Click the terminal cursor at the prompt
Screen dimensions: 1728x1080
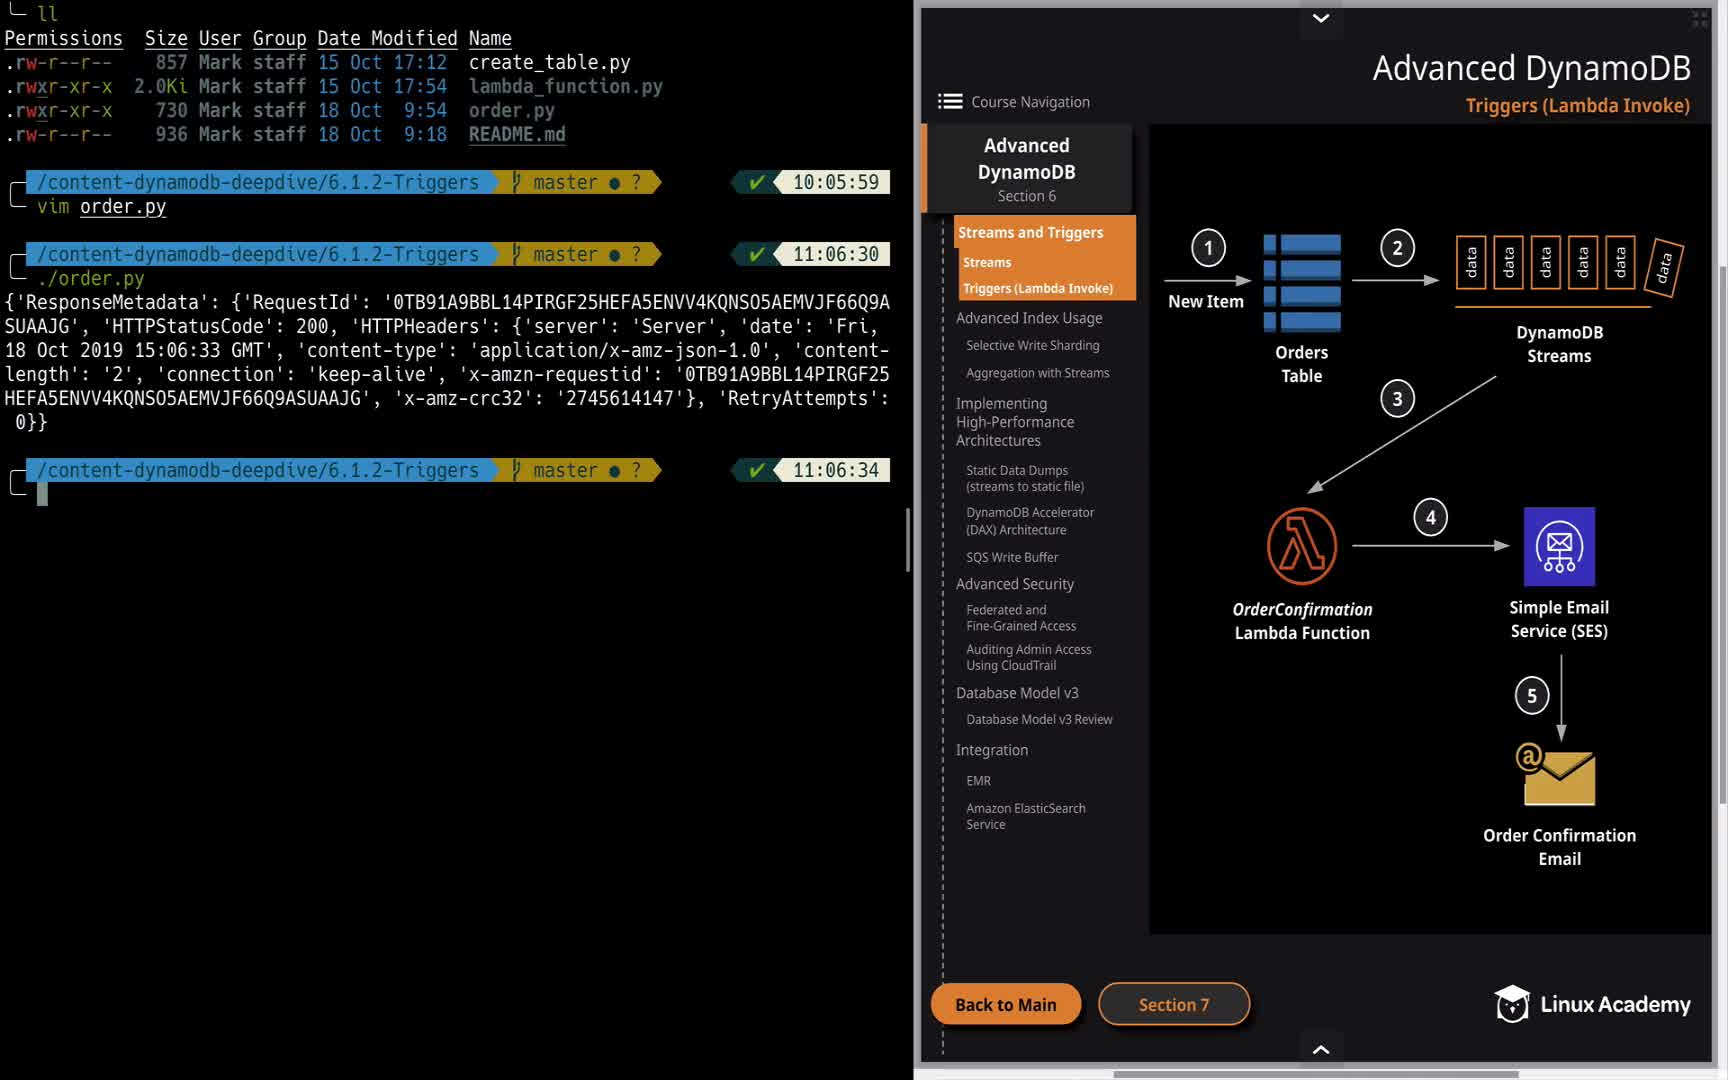pos(42,493)
